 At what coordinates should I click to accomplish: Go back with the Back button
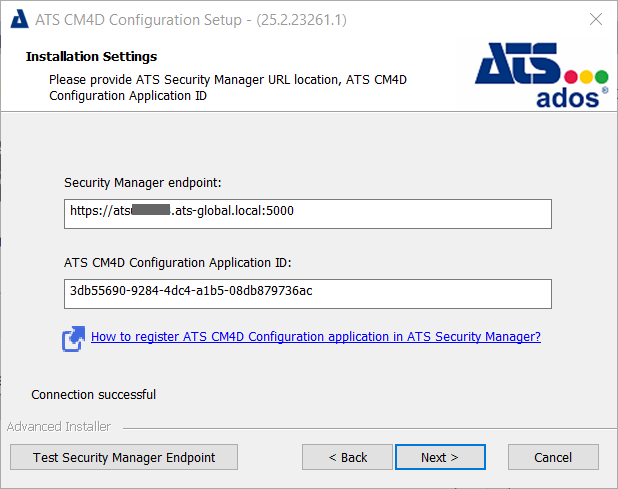(348, 457)
